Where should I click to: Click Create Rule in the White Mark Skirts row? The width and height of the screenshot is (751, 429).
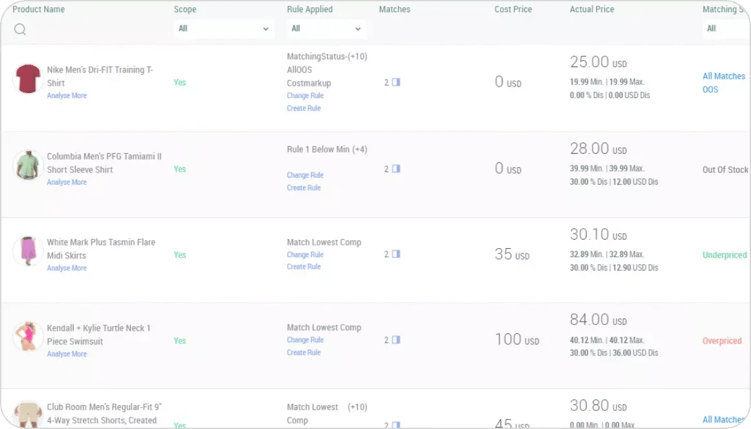(304, 267)
